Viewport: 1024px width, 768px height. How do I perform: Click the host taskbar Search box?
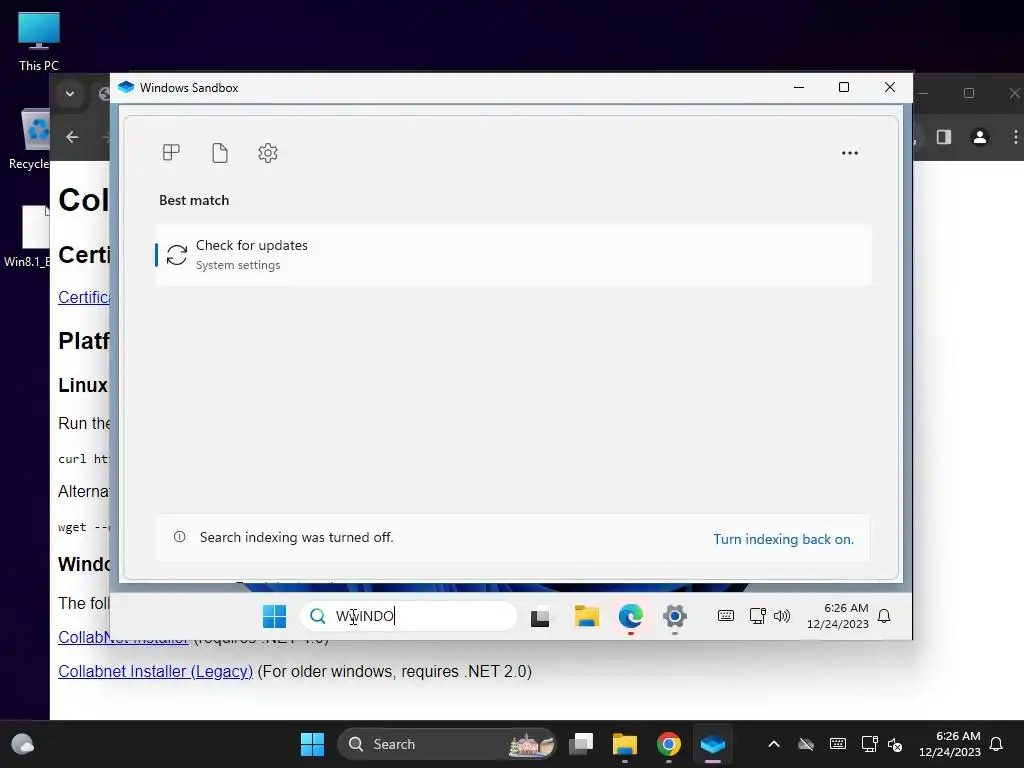(x=447, y=744)
